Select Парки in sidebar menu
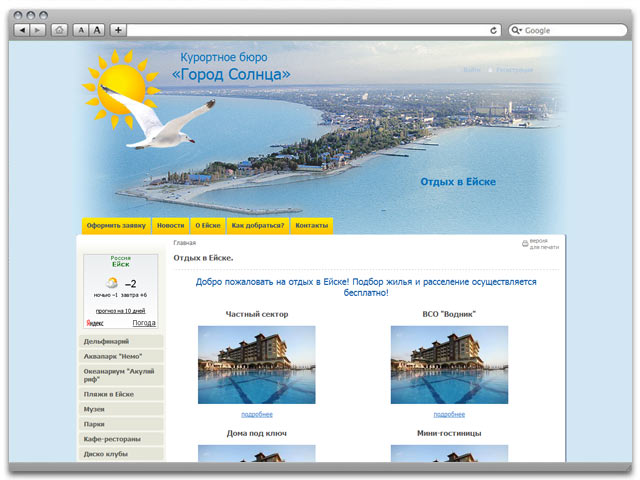The image size is (640, 480). tap(121, 424)
